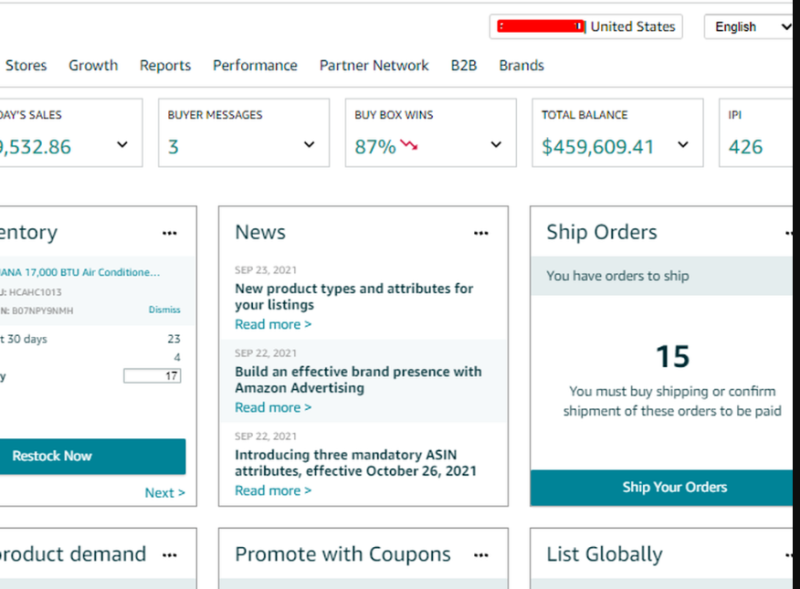Go to Next restock recommendation
This screenshot has height=589, width=800.
tap(165, 493)
